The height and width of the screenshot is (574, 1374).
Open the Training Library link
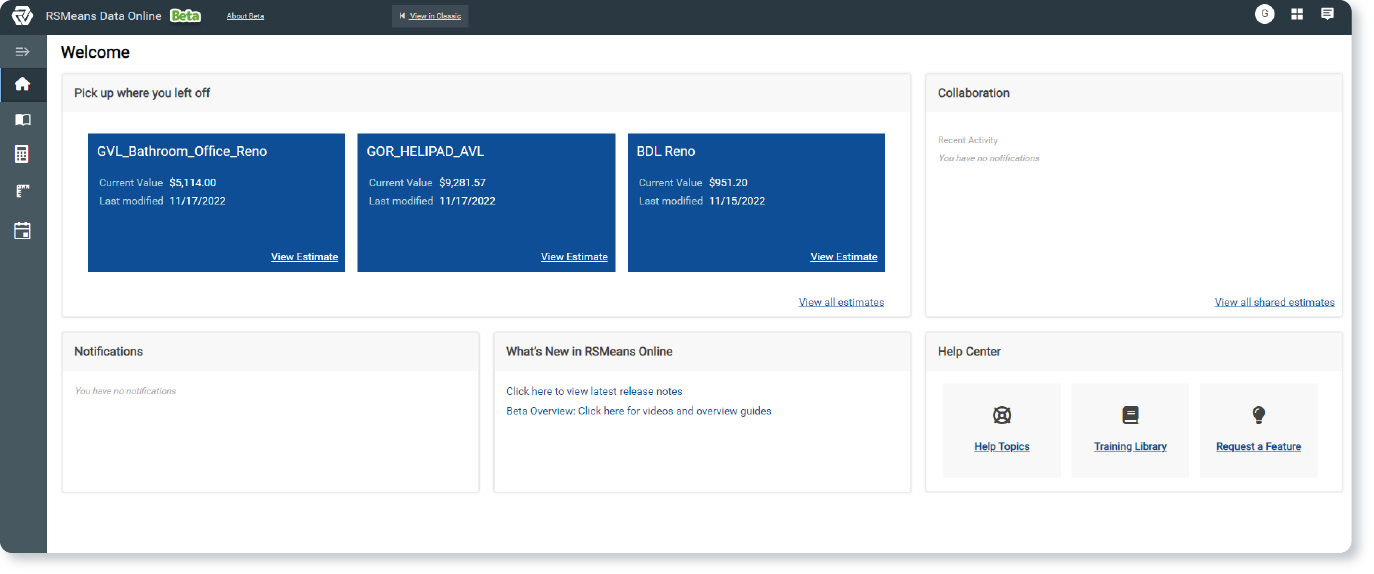[1130, 447]
